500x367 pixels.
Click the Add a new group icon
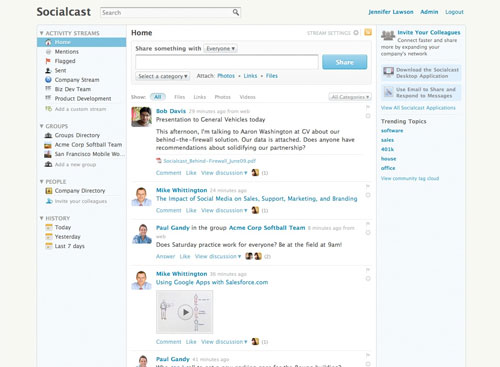(48, 164)
